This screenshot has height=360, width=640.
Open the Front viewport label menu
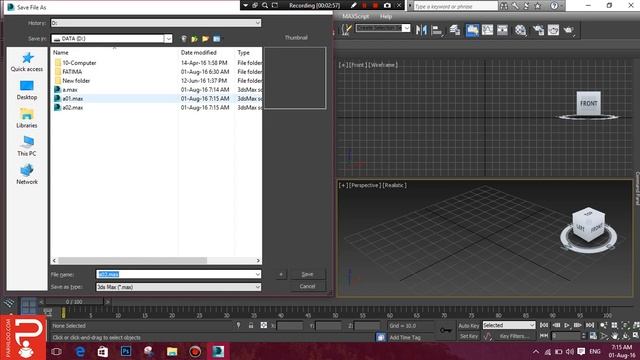point(357,64)
